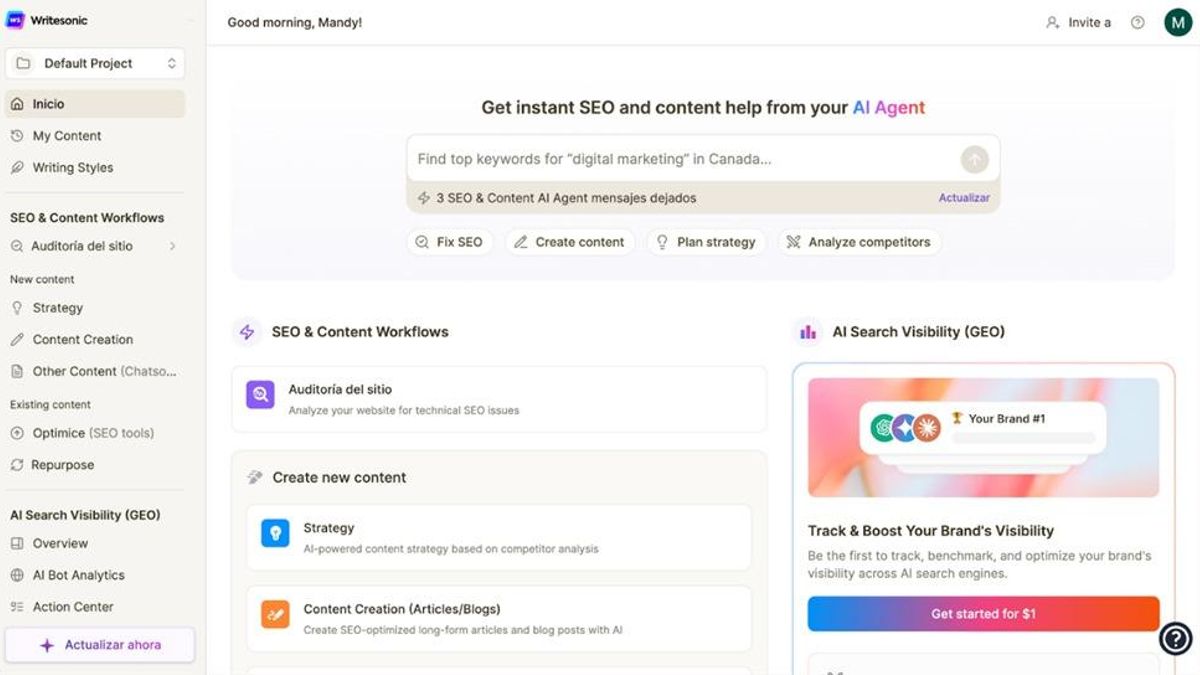
Task: Click the Analyze competitors chip
Action: click(859, 242)
